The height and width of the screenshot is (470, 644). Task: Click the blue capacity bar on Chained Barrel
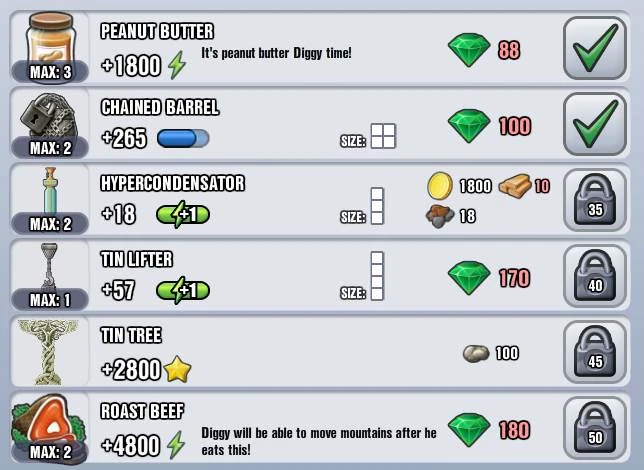tap(183, 138)
